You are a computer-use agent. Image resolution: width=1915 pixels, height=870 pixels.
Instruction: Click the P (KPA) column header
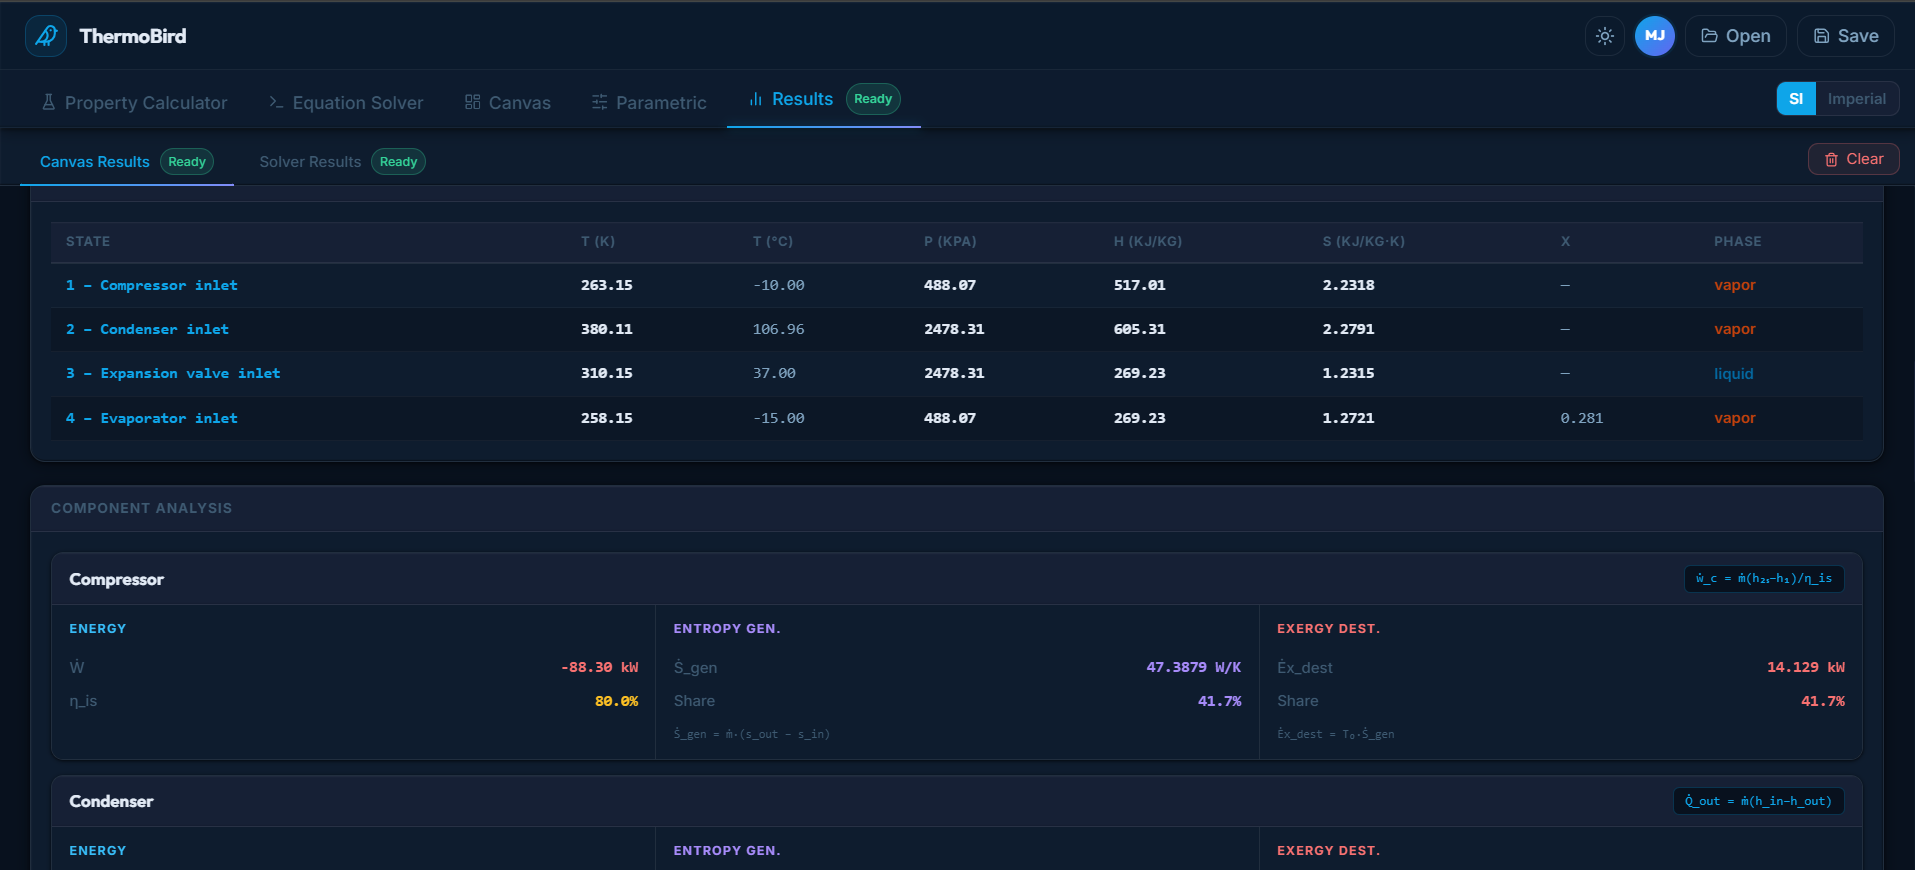950,241
